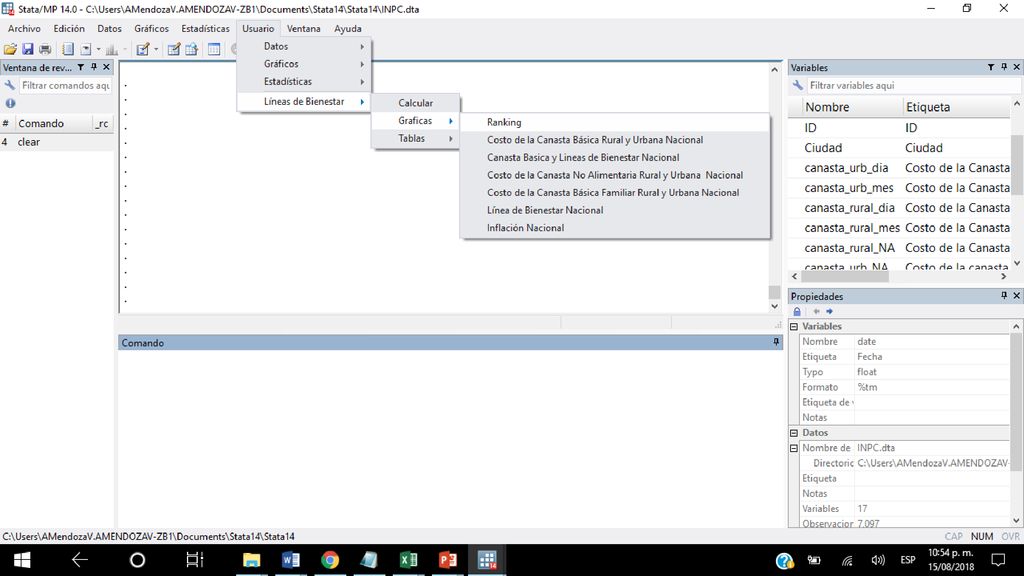Click the Viewer icon in toolbar
Screen dimensions: 1024x576
[x=86, y=49]
